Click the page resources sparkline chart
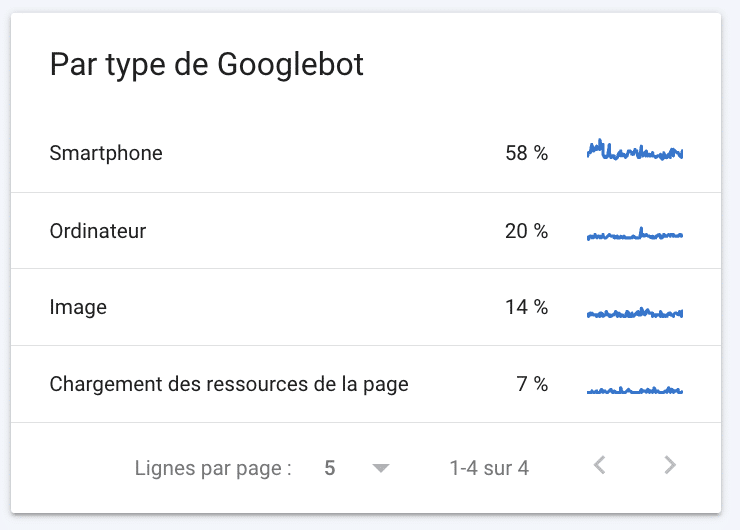Image resolution: width=740 pixels, height=530 pixels. [x=635, y=390]
